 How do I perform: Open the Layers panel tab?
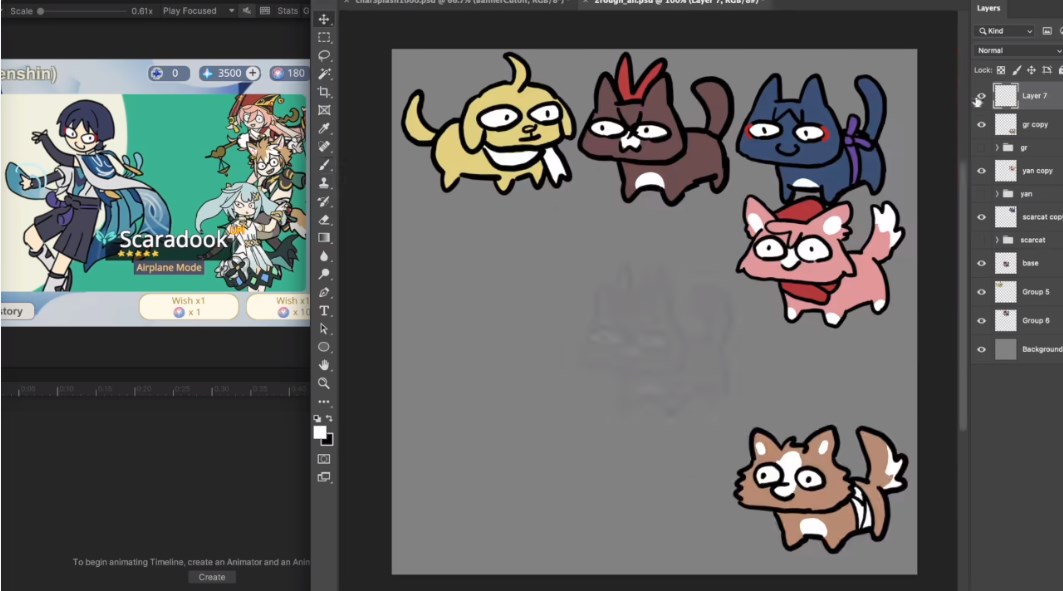click(988, 8)
